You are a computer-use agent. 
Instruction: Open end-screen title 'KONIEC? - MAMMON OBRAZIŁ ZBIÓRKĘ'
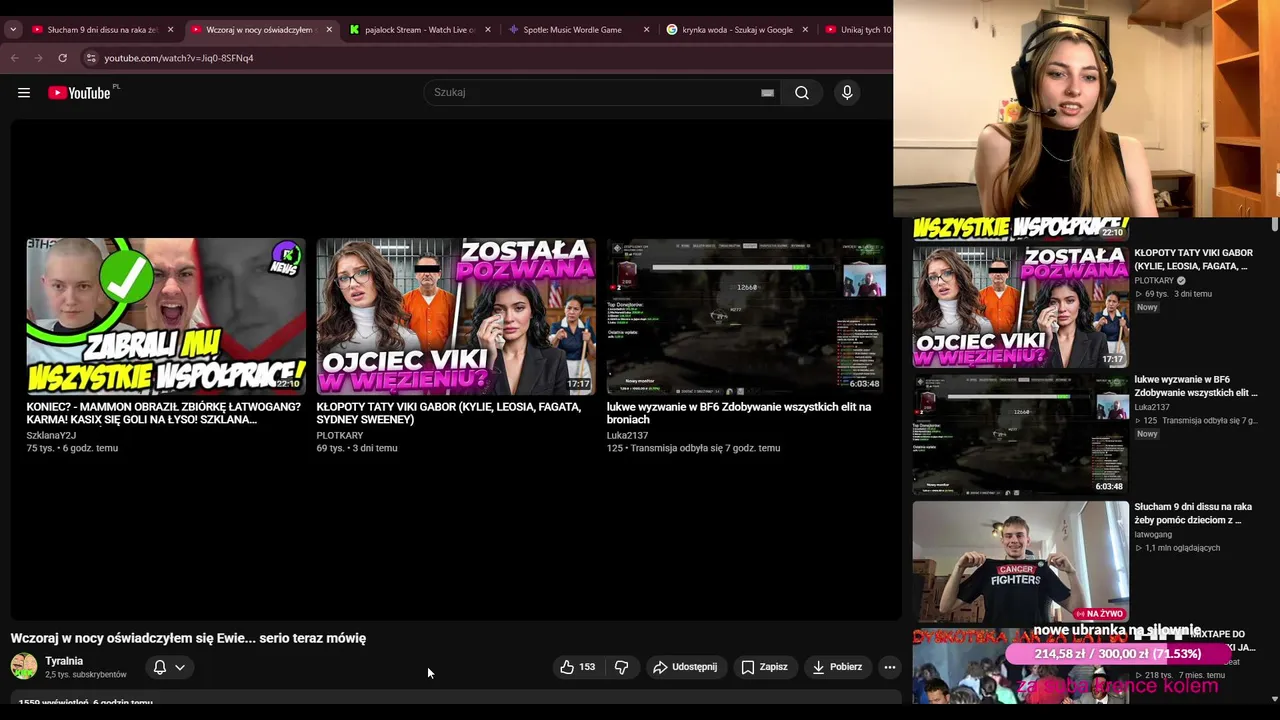pos(164,413)
